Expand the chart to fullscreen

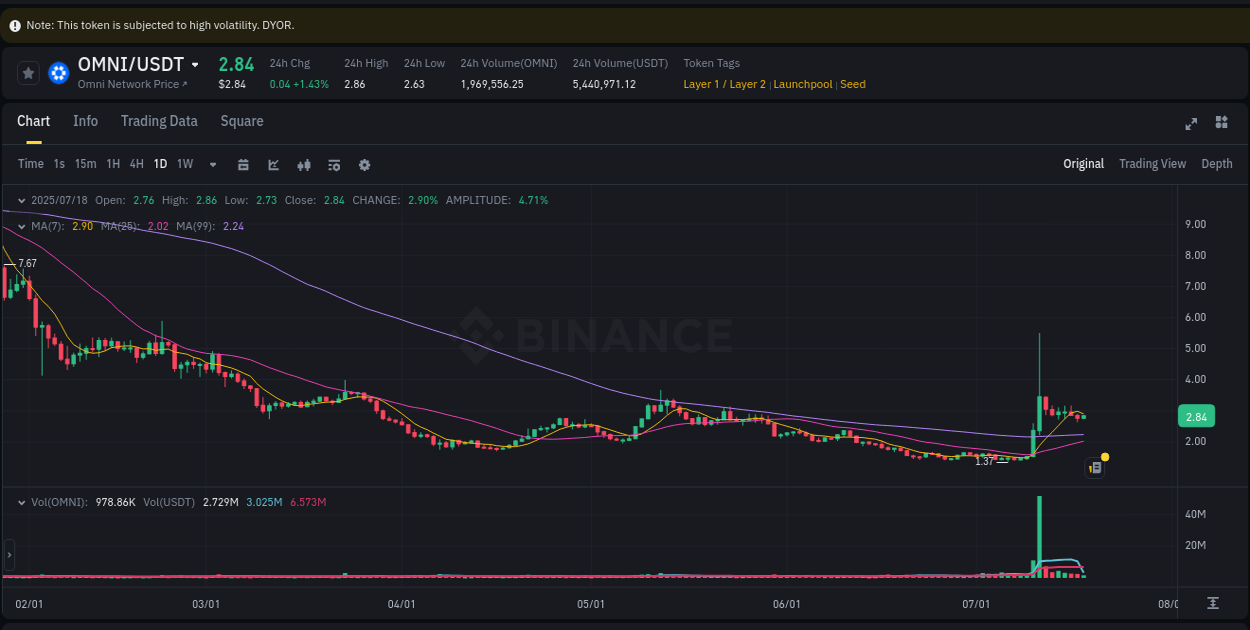coord(1191,123)
